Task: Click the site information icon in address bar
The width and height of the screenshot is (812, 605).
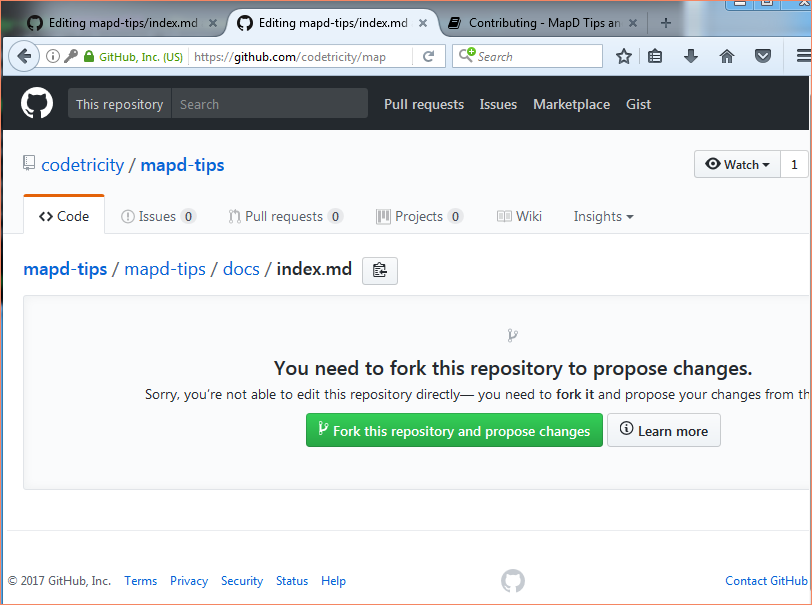Action: click(53, 56)
